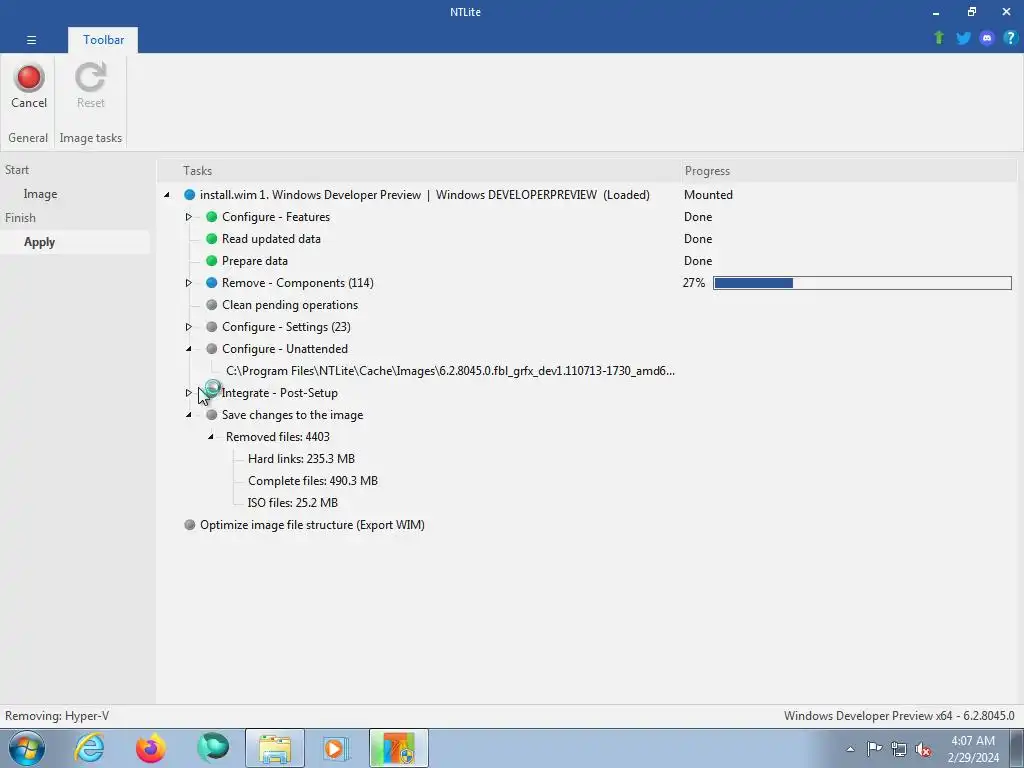This screenshot has width=1024, height=768.
Task: Click the green update arrow icon
Action: coord(939,38)
